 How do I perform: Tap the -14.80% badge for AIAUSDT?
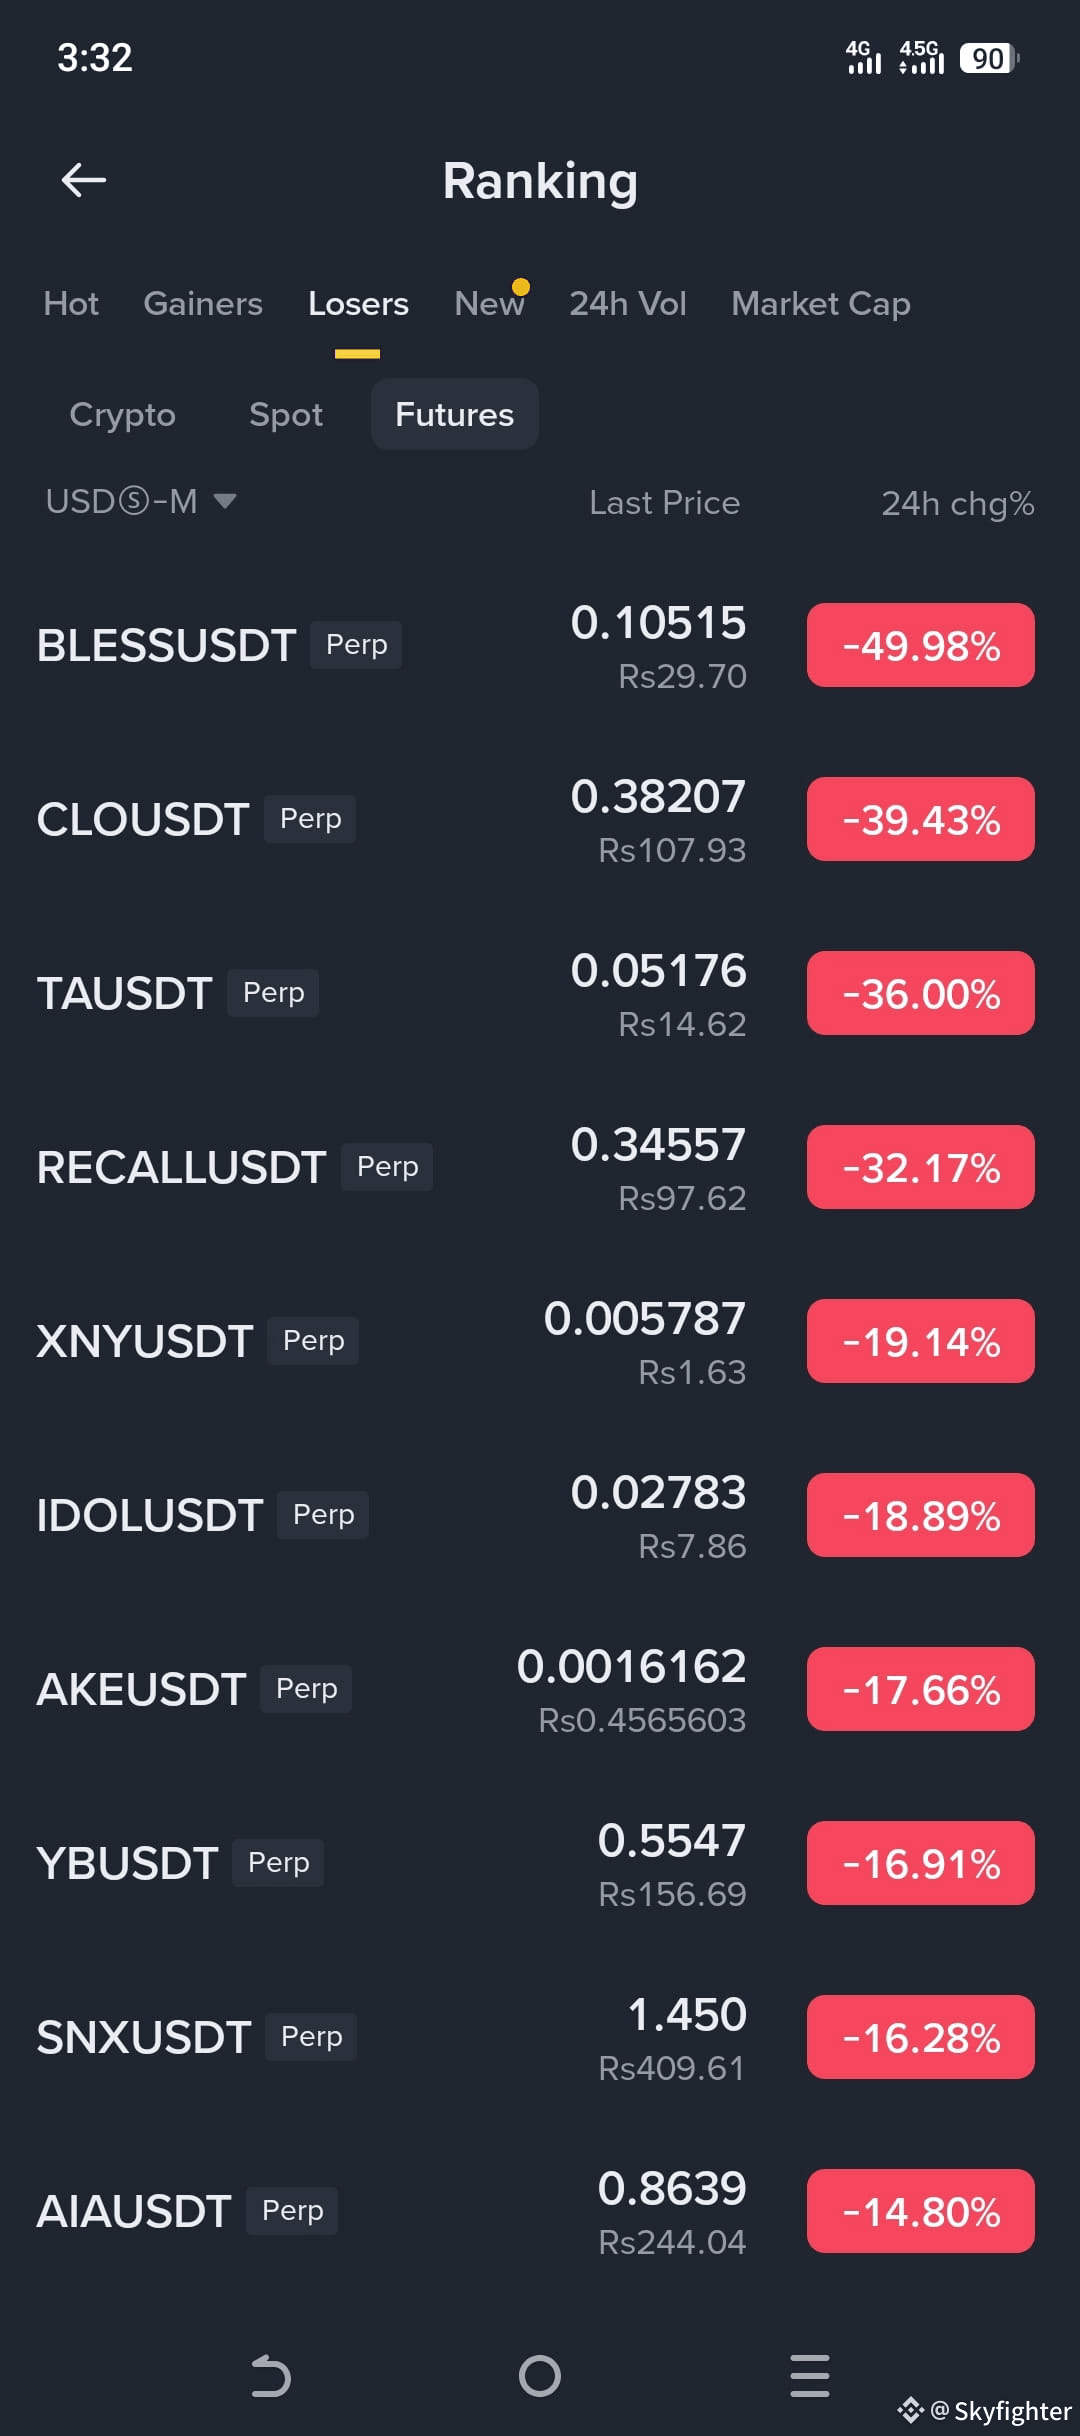(921, 2211)
